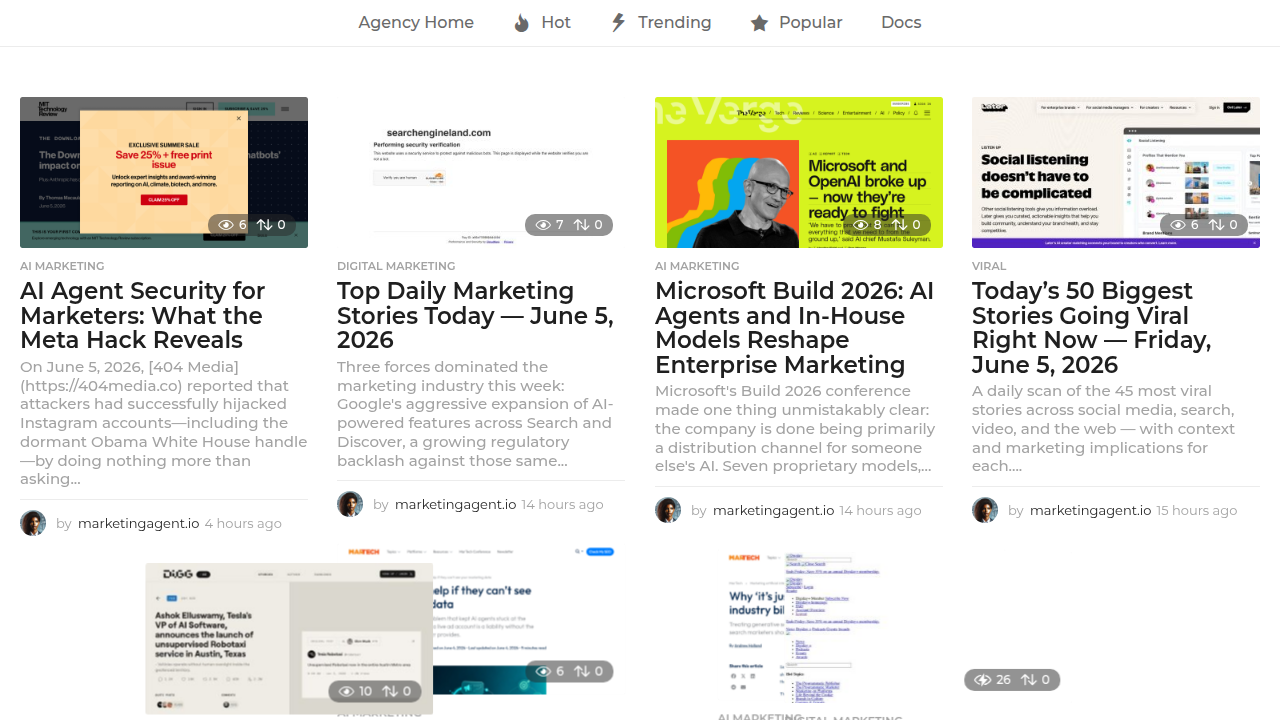Click the excerpt starting A daily scan
This screenshot has width=1280, height=720.
1104,428
